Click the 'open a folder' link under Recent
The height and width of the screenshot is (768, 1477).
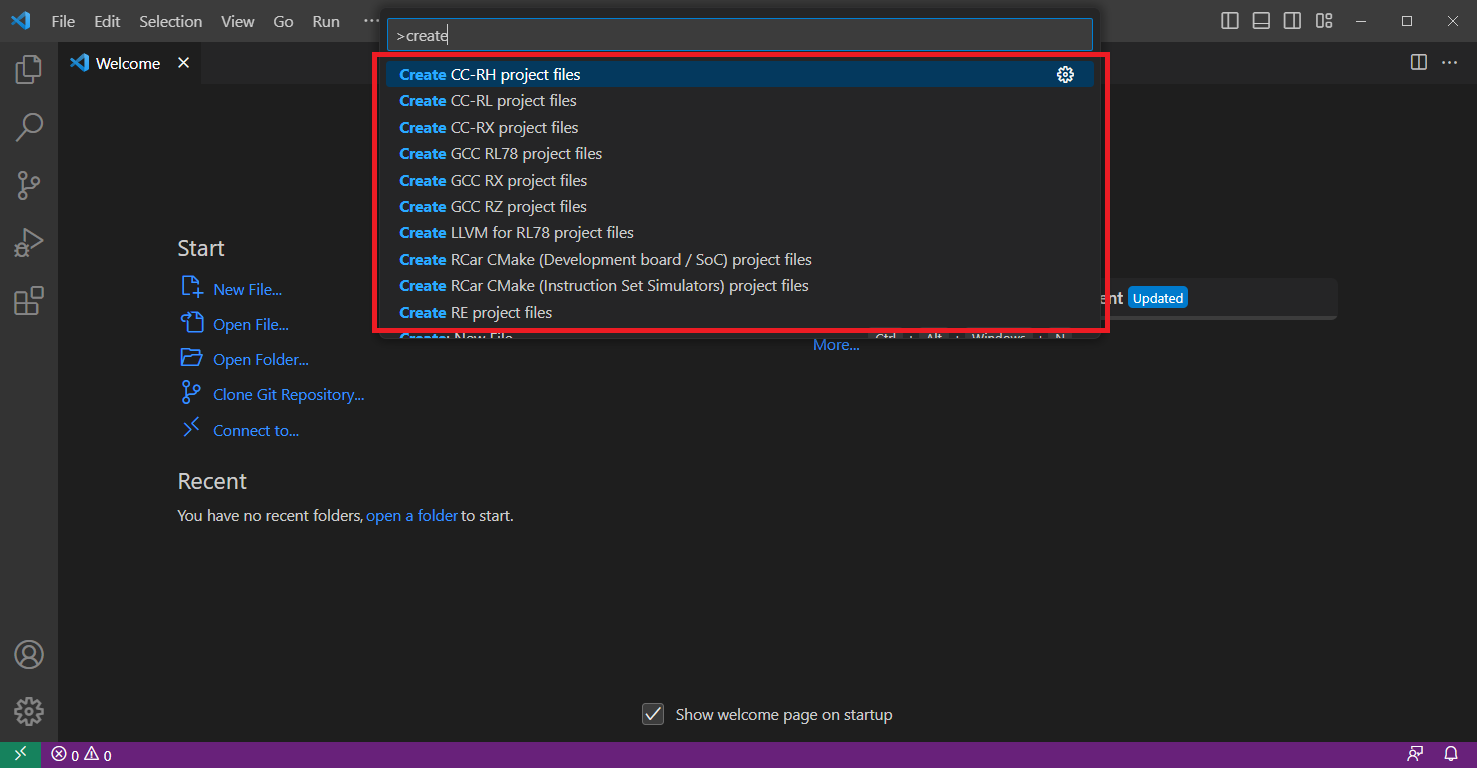pyautogui.click(x=412, y=516)
